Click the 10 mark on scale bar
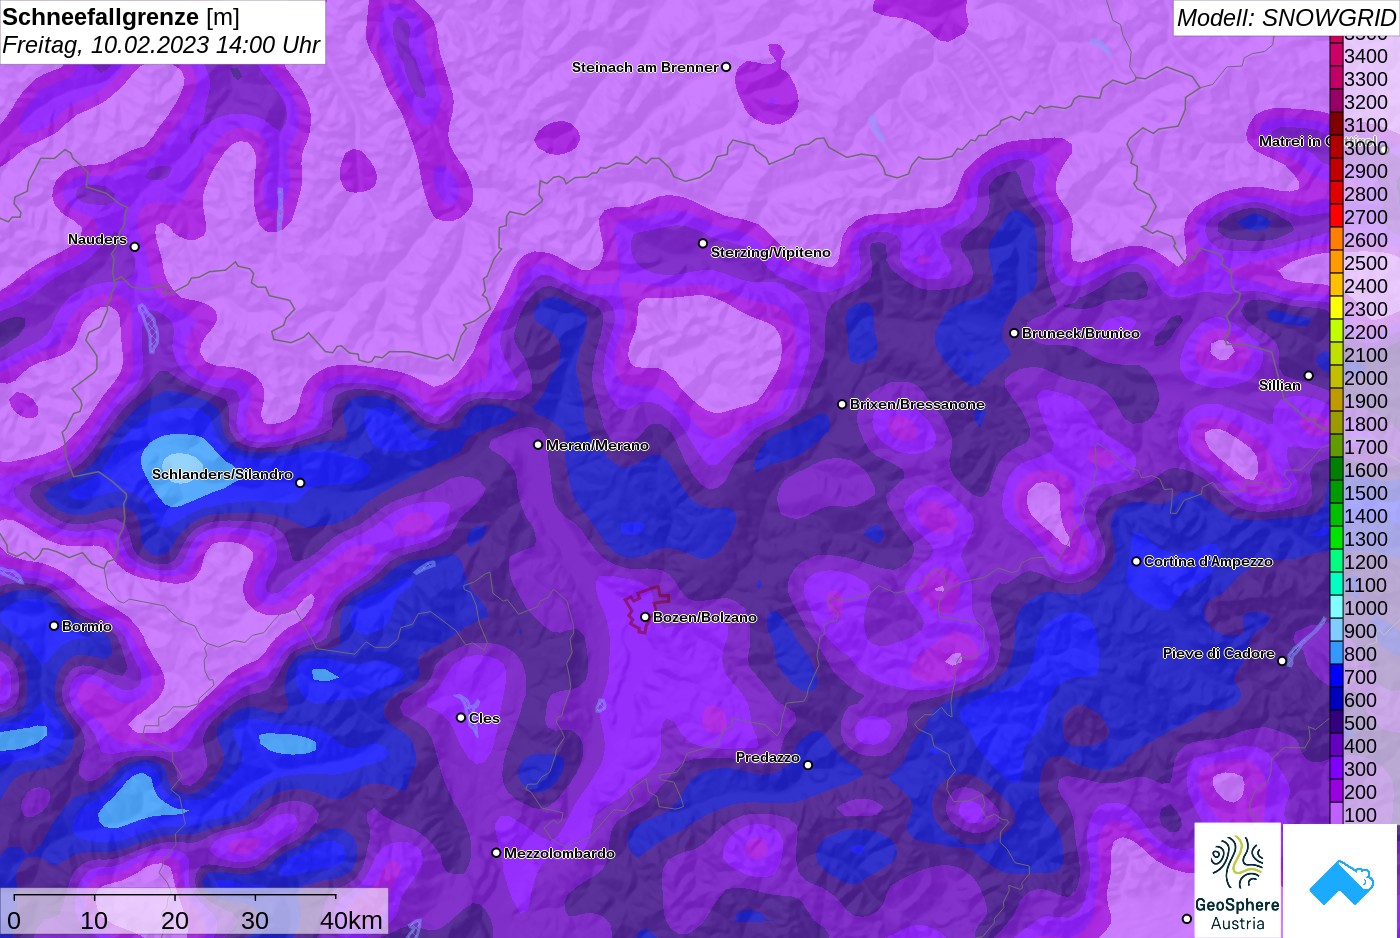Viewport: 1400px width, 938px height. point(94,920)
